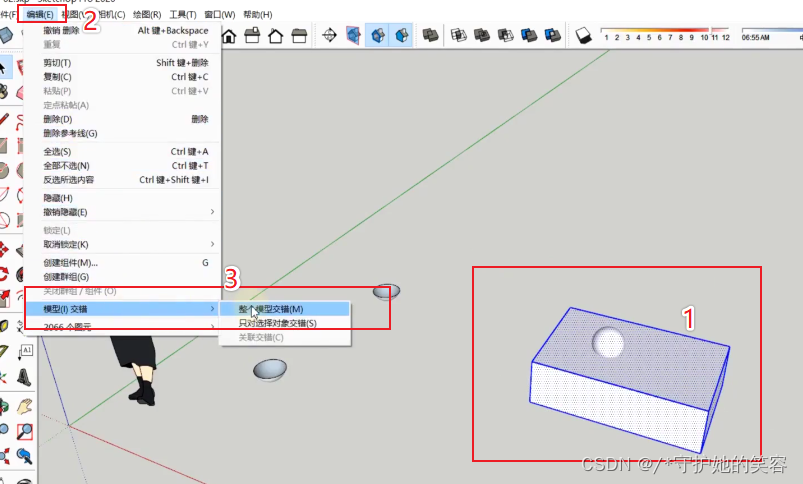Image resolution: width=803 pixels, height=484 pixels.
Task: Click the Outer Shell solid tool
Action: (x=430, y=35)
